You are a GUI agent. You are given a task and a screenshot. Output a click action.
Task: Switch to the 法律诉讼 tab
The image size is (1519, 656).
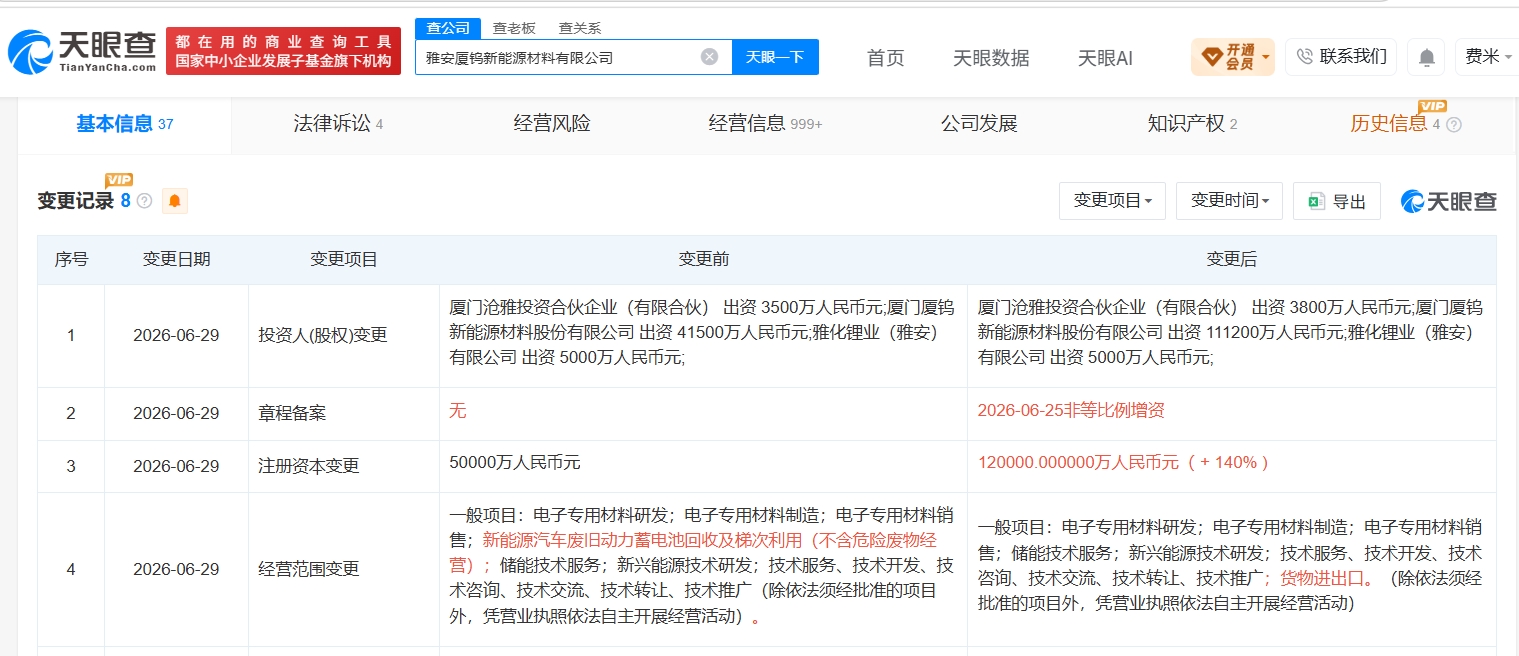tap(338, 124)
